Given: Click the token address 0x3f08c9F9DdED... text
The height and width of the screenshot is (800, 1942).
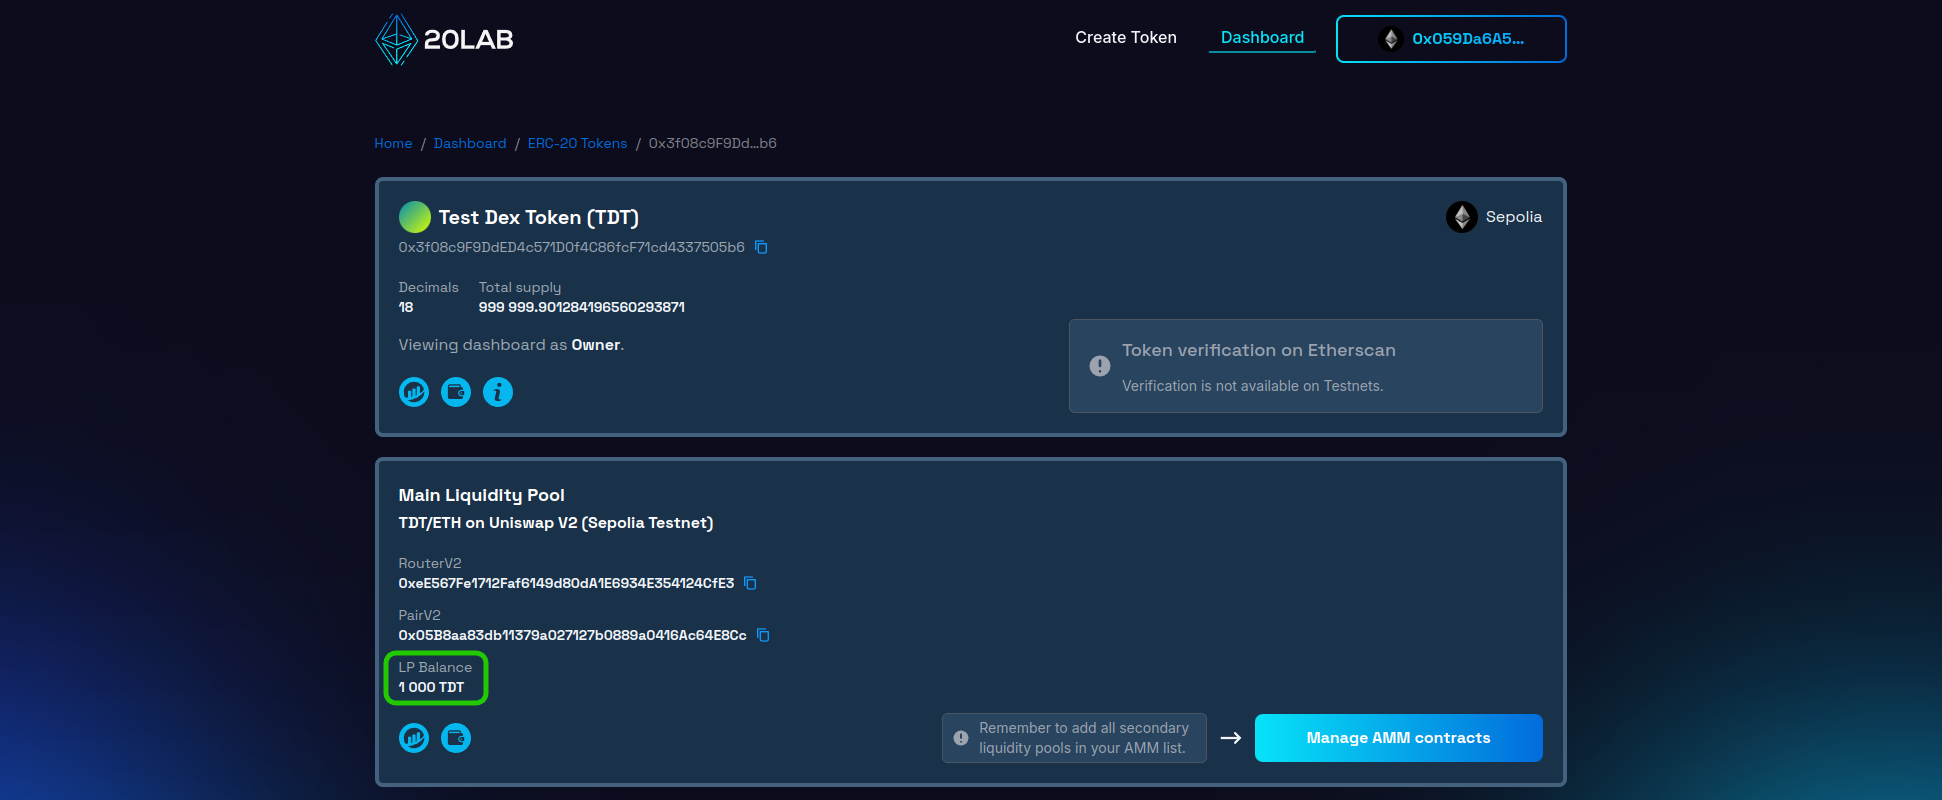Looking at the screenshot, I should (x=571, y=247).
